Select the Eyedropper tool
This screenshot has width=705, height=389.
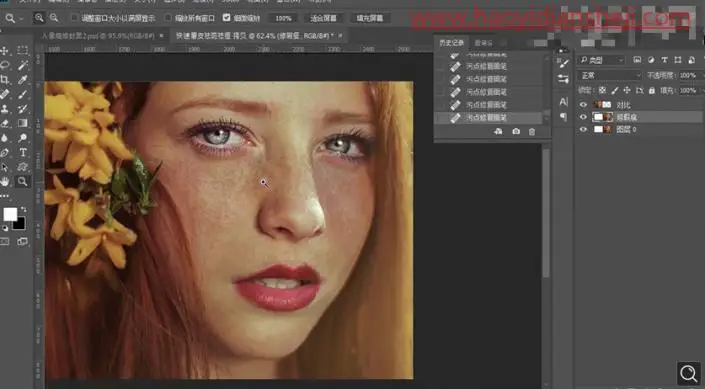point(22,80)
